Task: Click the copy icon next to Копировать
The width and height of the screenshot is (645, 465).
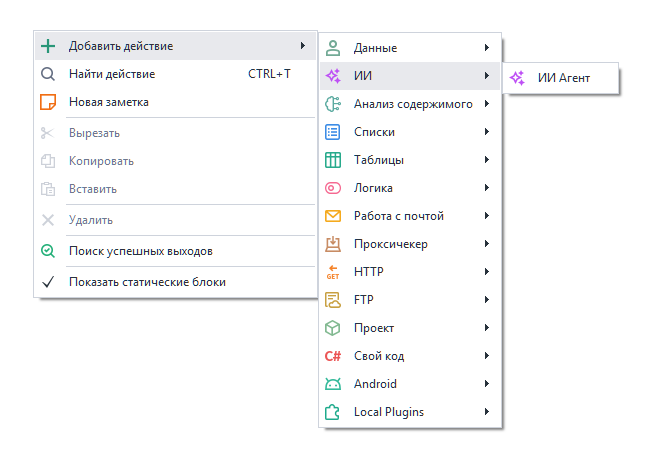Action: (48, 161)
